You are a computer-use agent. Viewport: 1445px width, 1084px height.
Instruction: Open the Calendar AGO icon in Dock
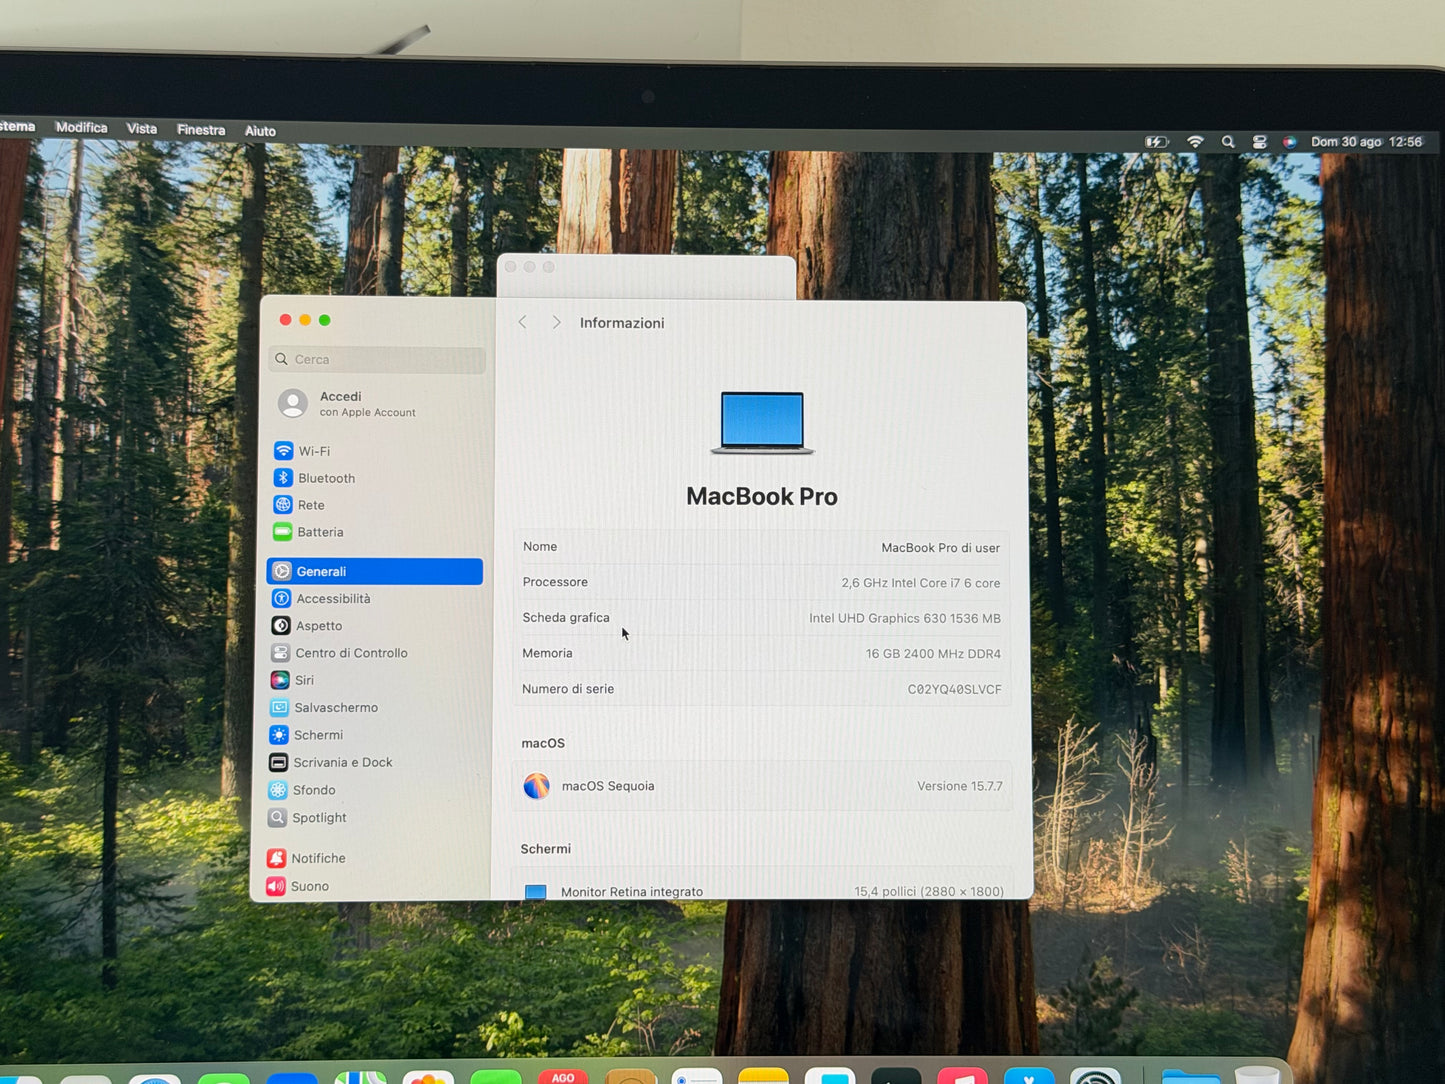563,1076
